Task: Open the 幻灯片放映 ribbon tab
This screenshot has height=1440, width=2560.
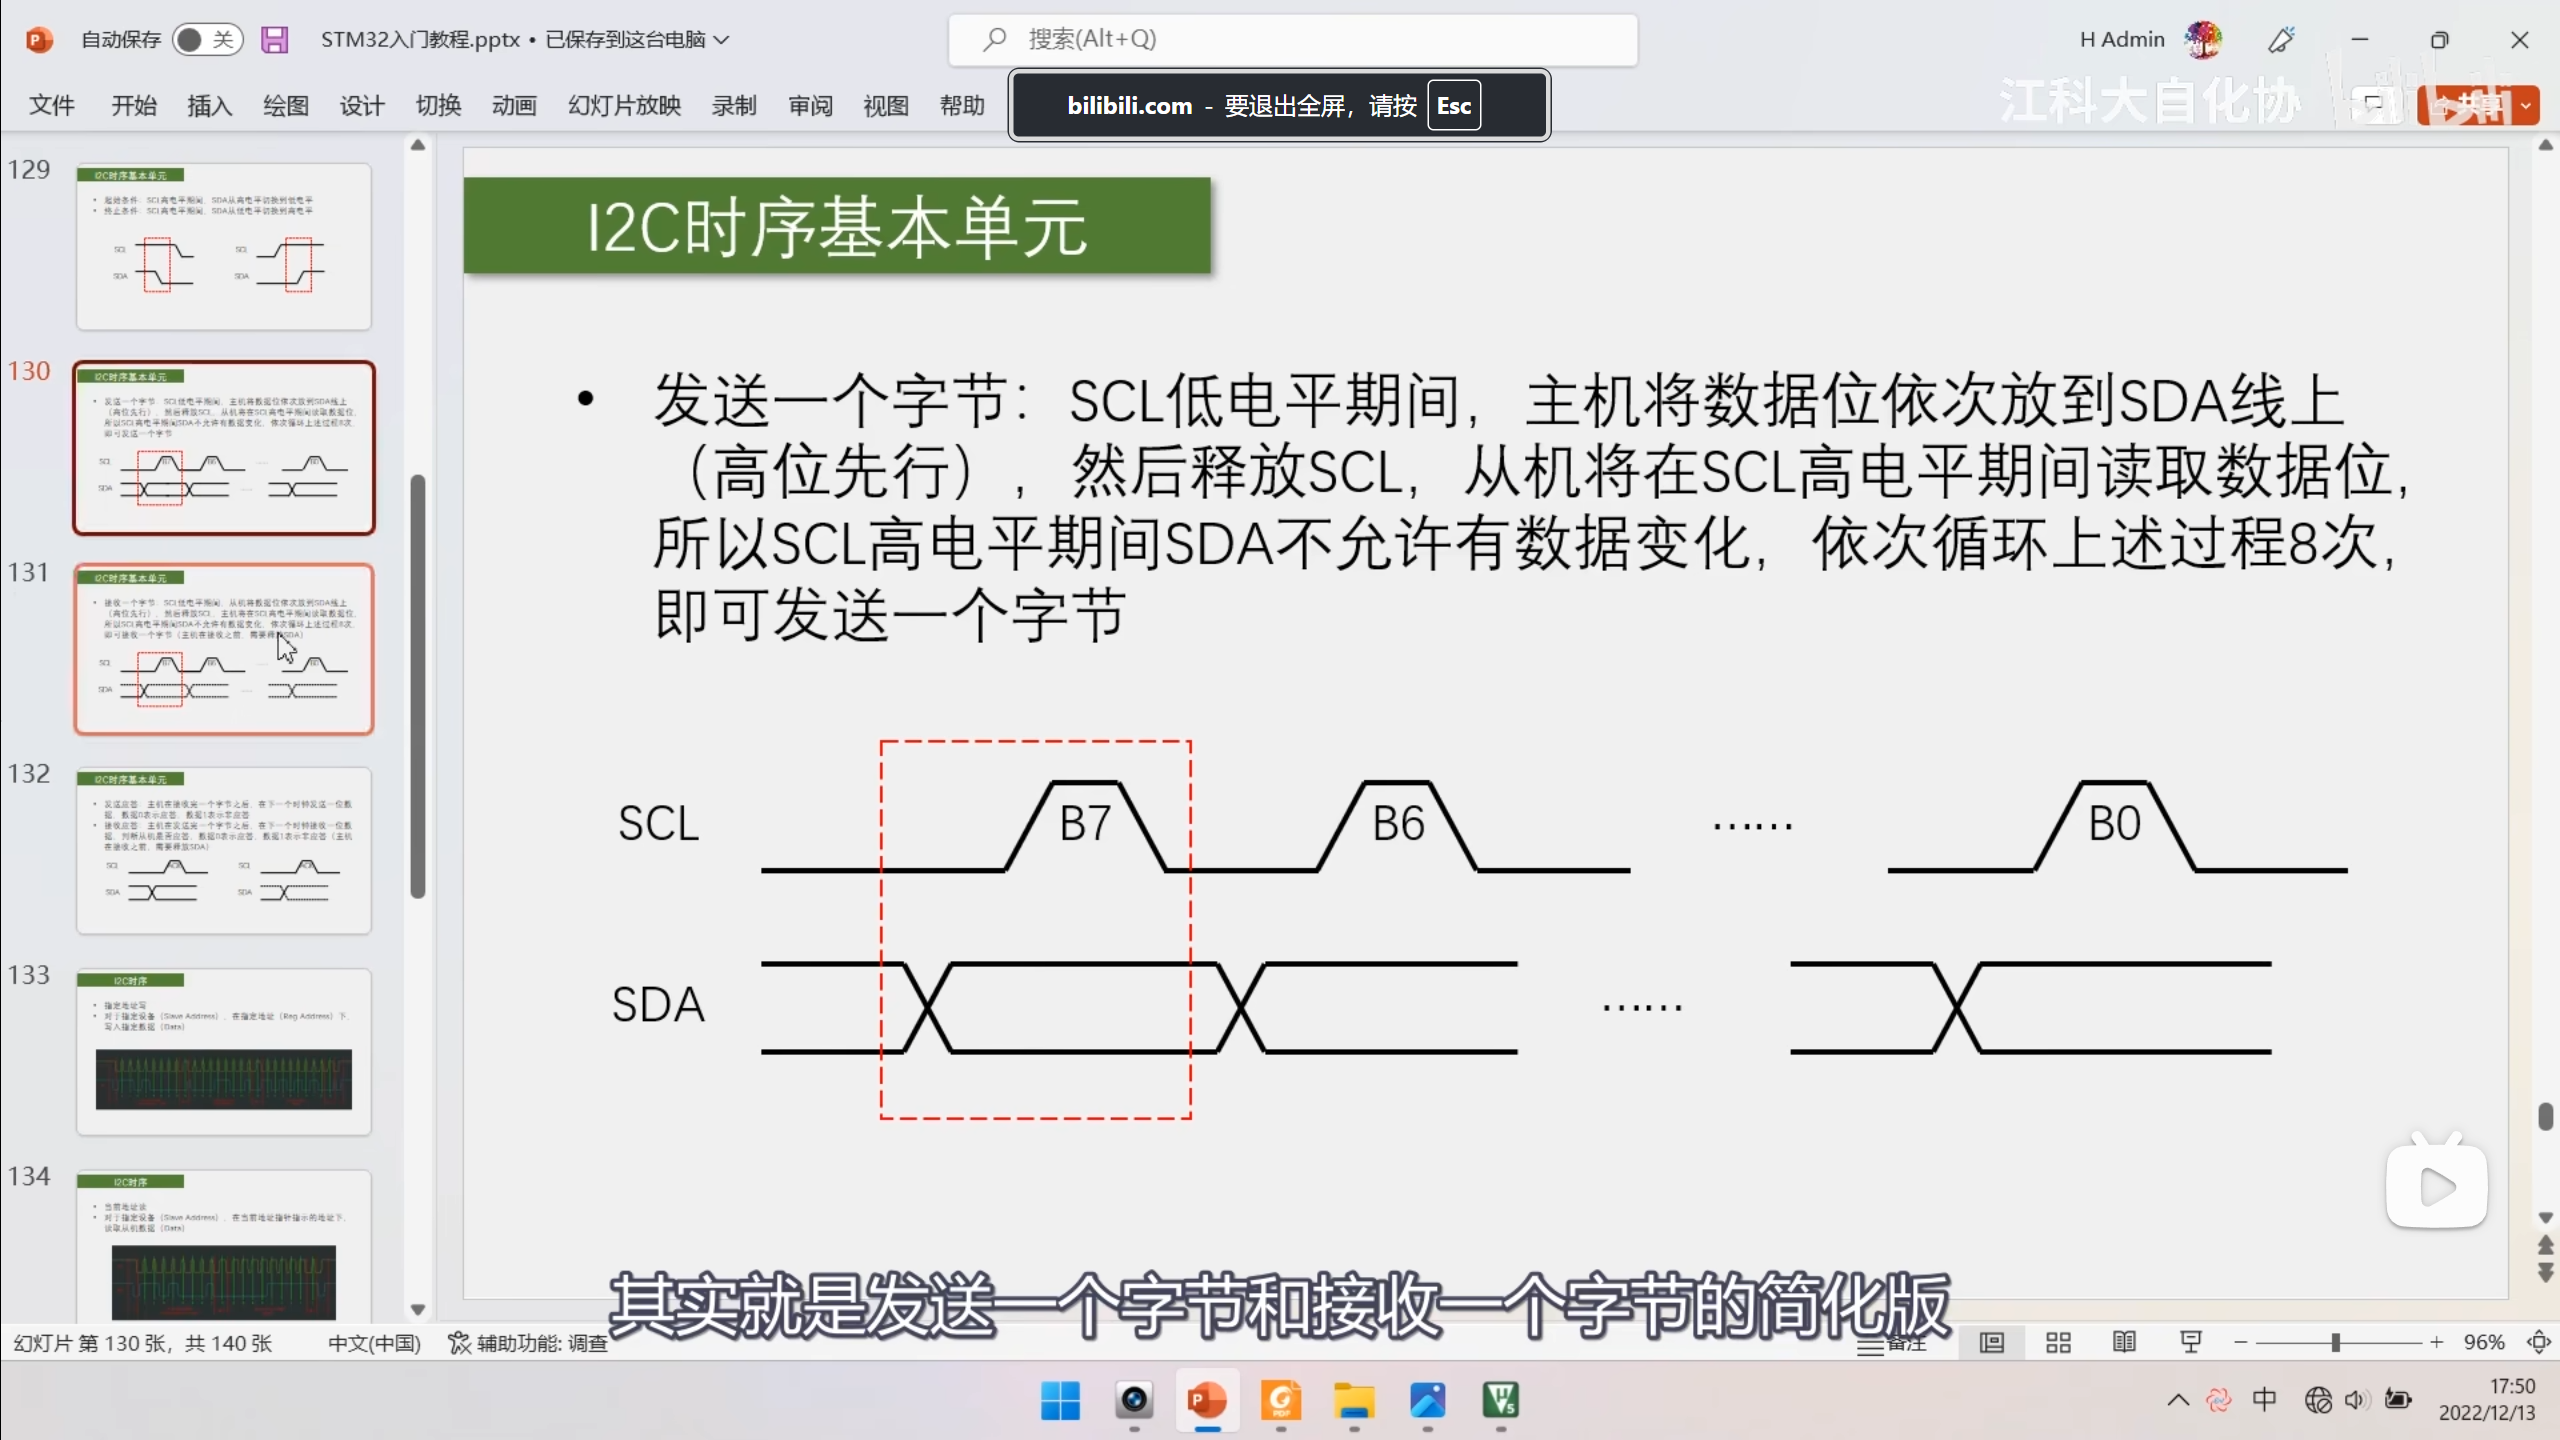Action: (x=624, y=106)
